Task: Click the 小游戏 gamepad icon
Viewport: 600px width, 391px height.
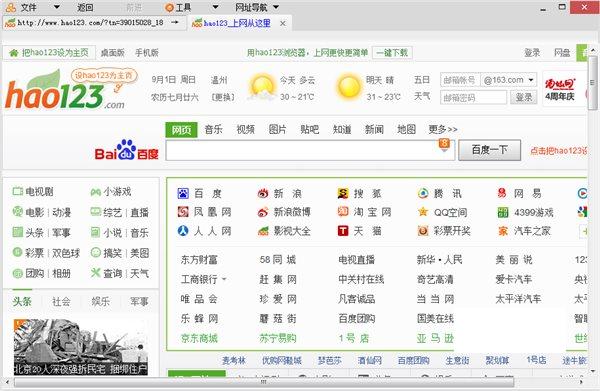Action: (x=95, y=192)
